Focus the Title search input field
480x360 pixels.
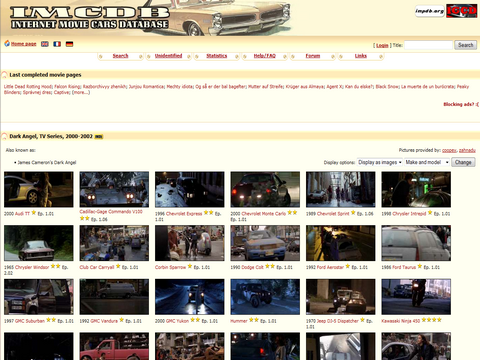(428, 45)
